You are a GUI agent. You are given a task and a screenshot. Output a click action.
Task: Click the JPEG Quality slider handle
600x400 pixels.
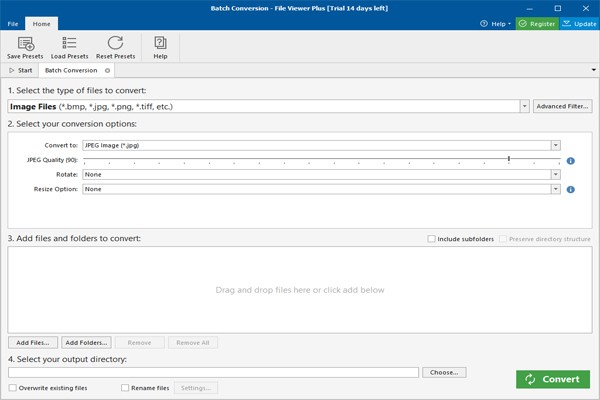coord(509,158)
